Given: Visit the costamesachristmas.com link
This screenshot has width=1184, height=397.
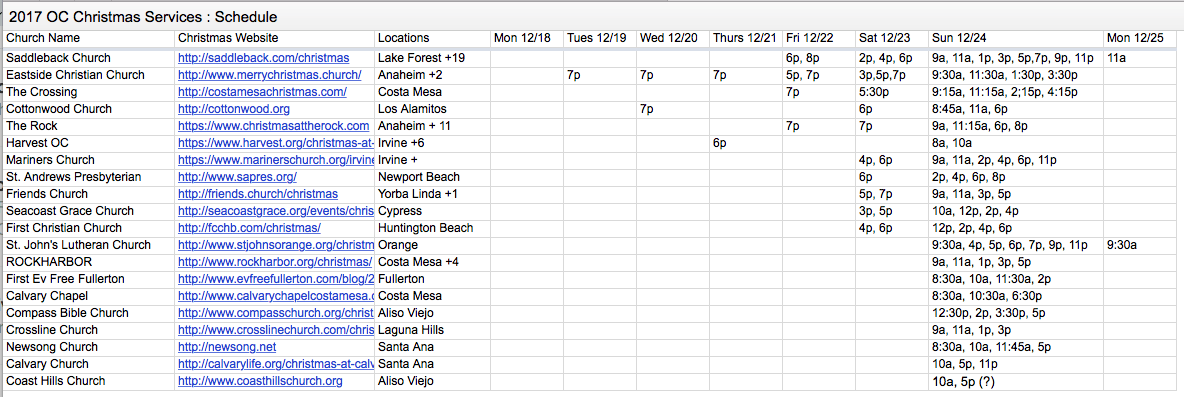Looking at the screenshot, I should click(262, 92).
